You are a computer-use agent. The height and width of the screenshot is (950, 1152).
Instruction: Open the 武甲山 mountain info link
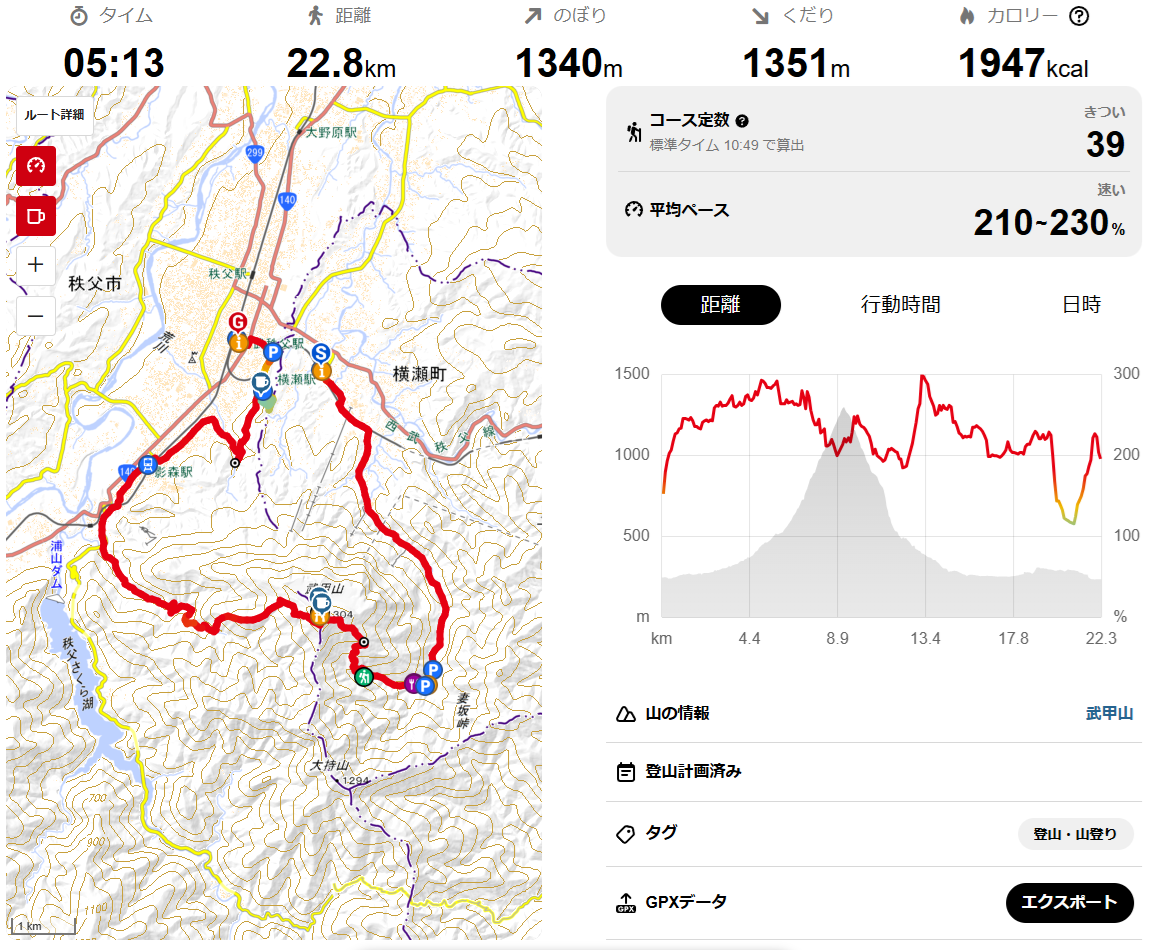1109,713
